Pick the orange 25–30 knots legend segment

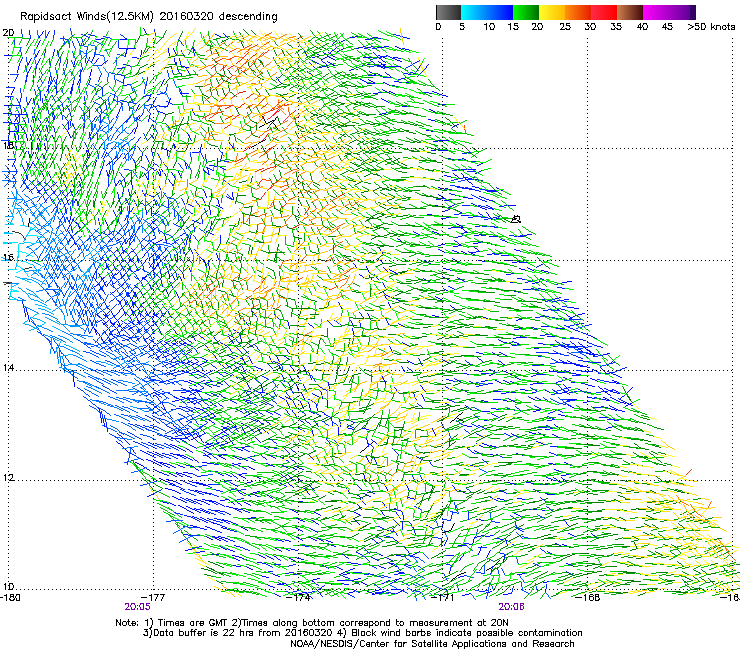pos(578,12)
